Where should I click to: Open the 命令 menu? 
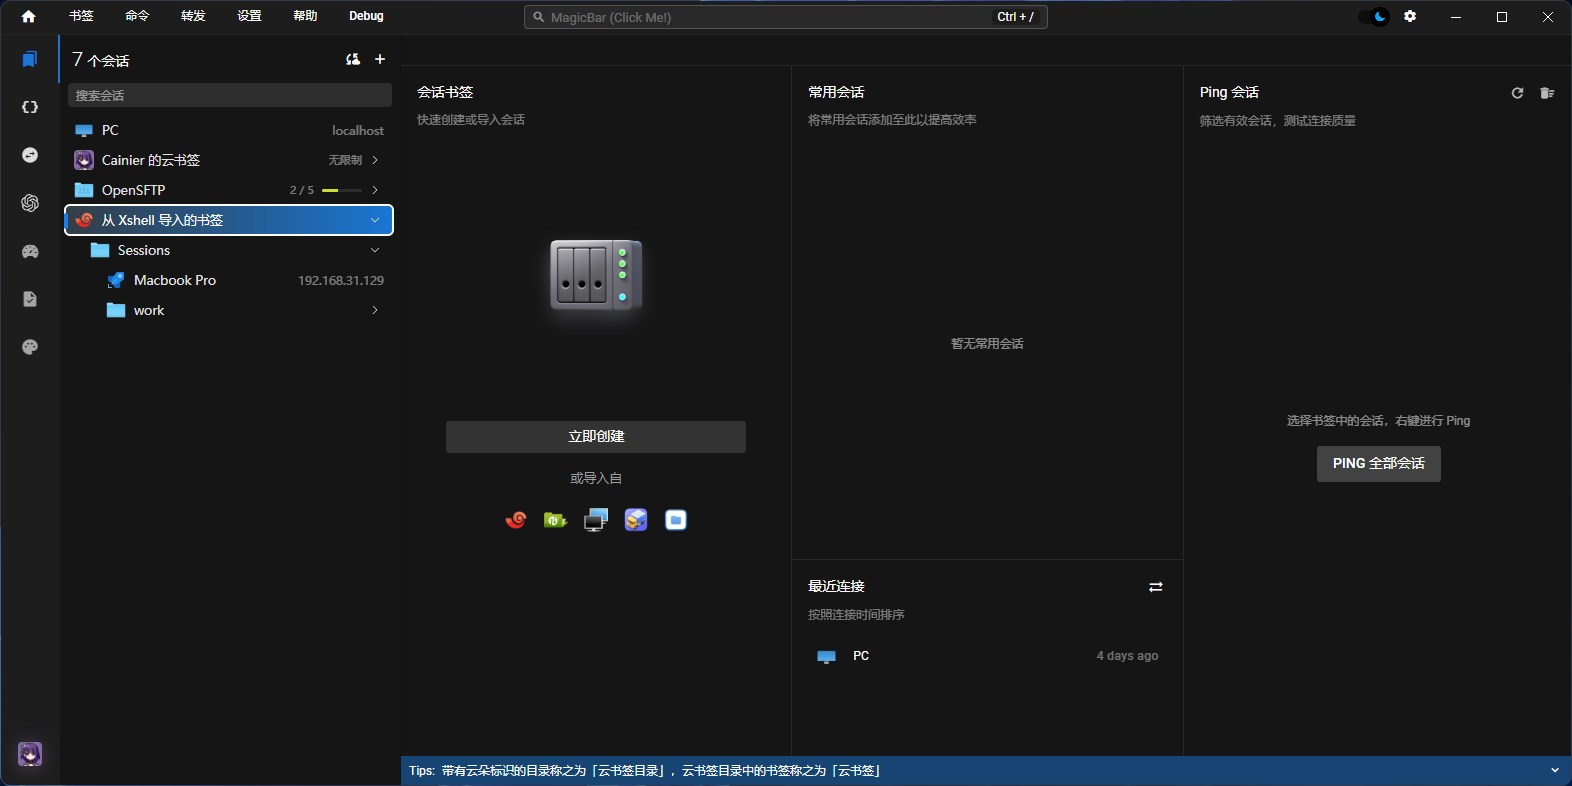click(x=137, y=16)
